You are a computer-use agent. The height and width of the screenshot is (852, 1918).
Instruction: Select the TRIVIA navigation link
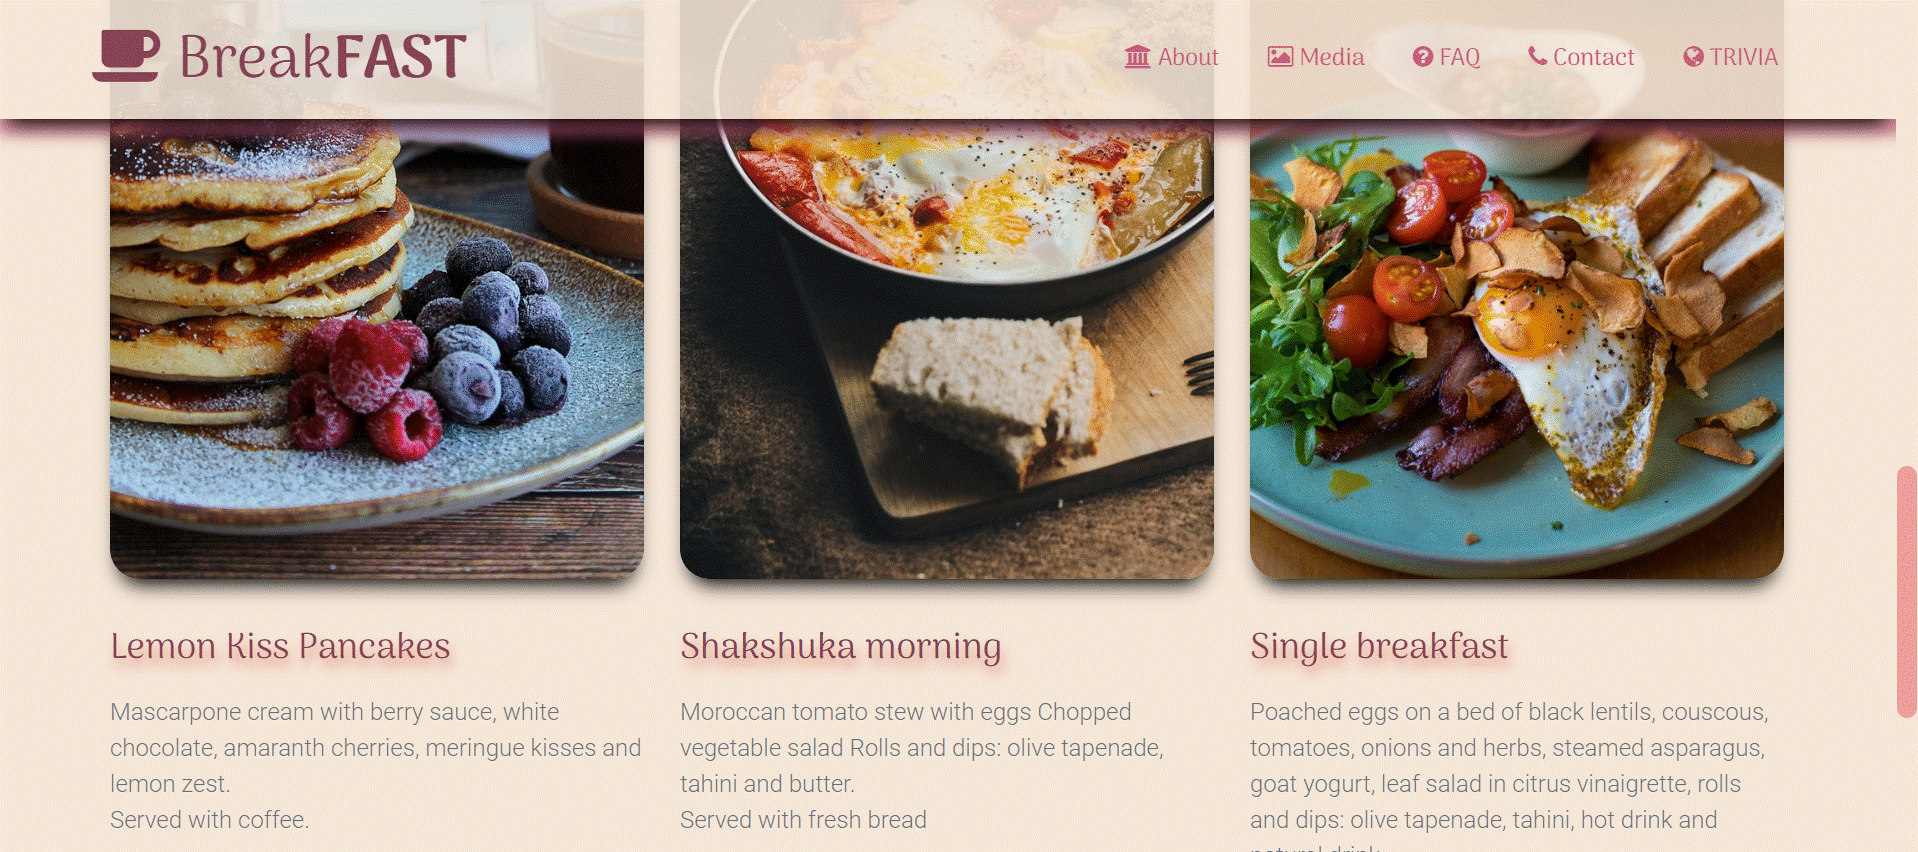(1730, 57)
